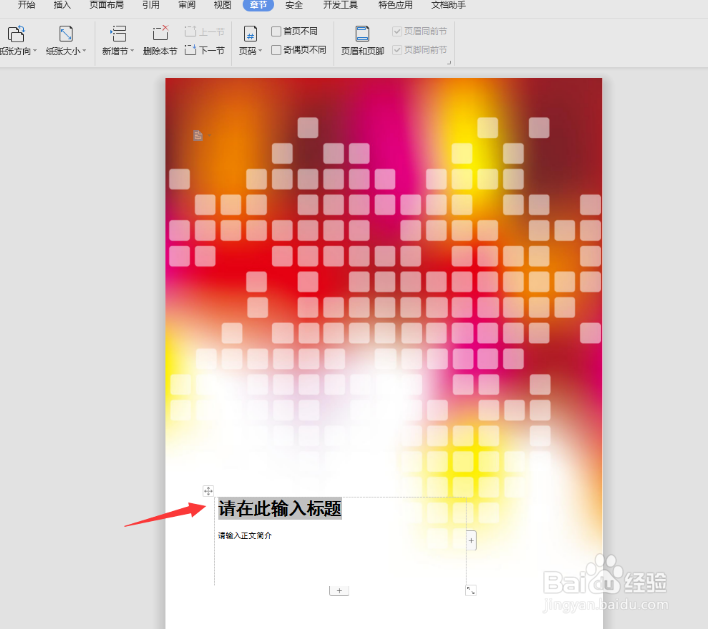Click the title placeholder 请在此输入标题
Screen dimensions: 708x629
pyautogui.click(x=279, y=508)
